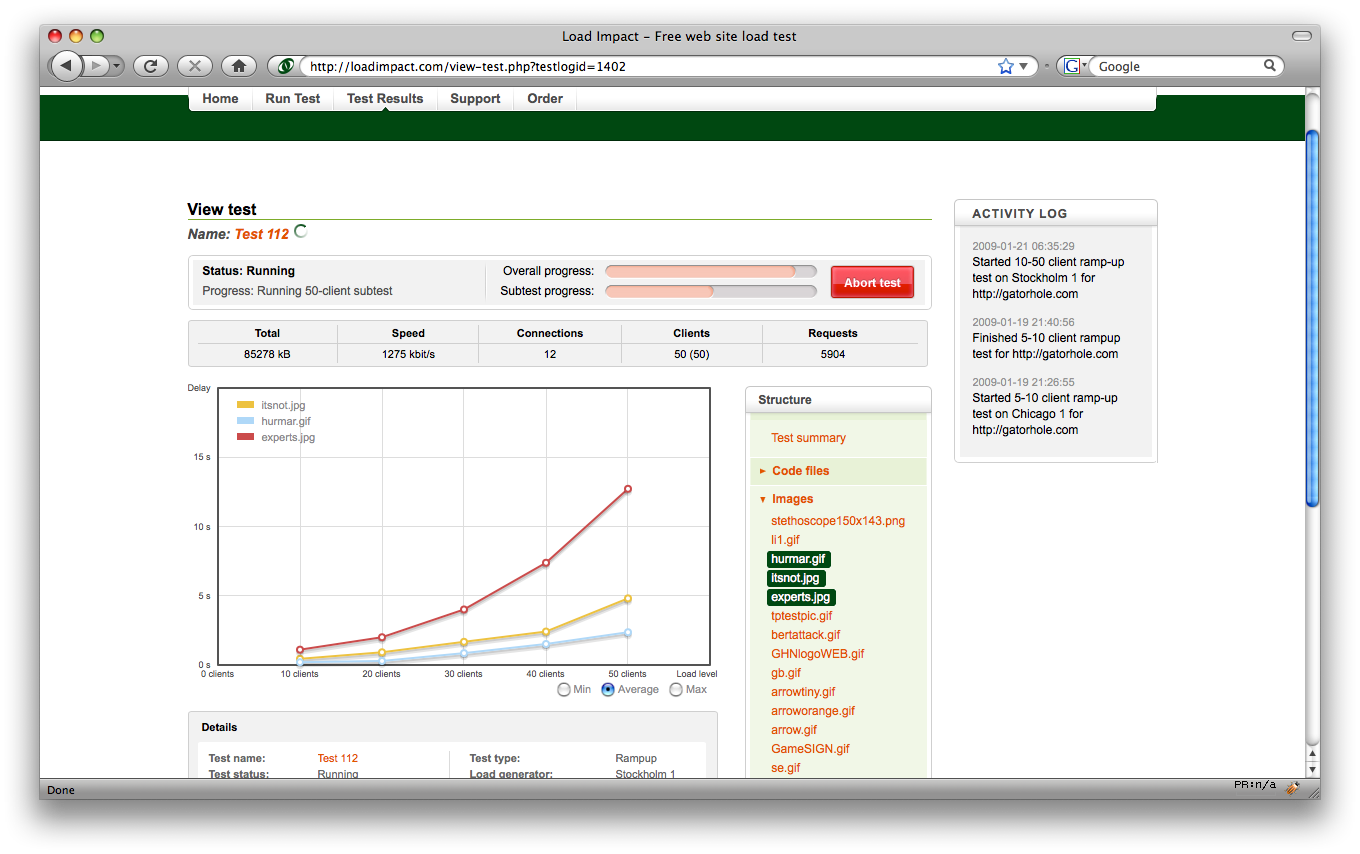
Task: Collapse the Images section
Action: 792,499
